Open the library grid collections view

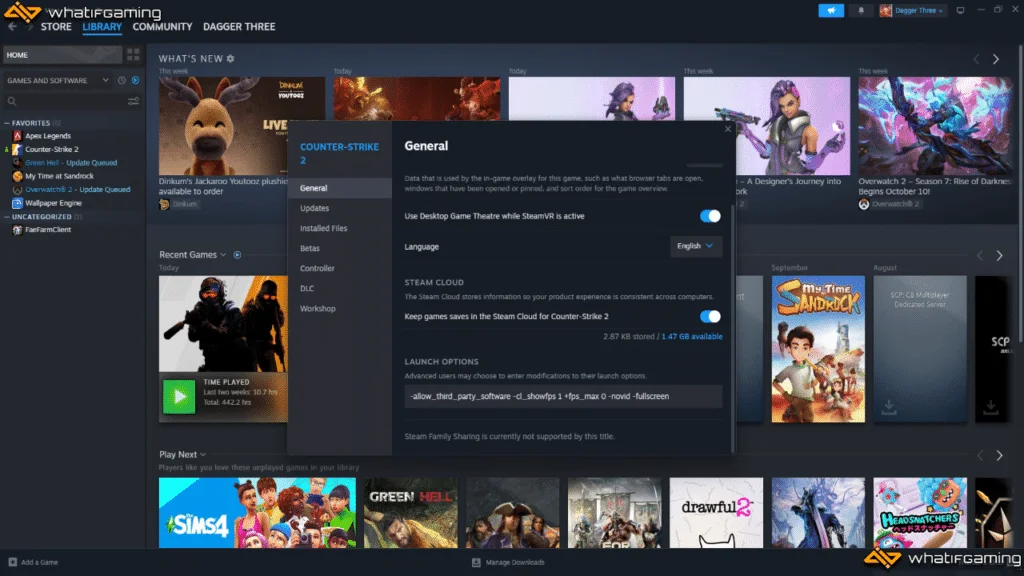pos(133,55)
